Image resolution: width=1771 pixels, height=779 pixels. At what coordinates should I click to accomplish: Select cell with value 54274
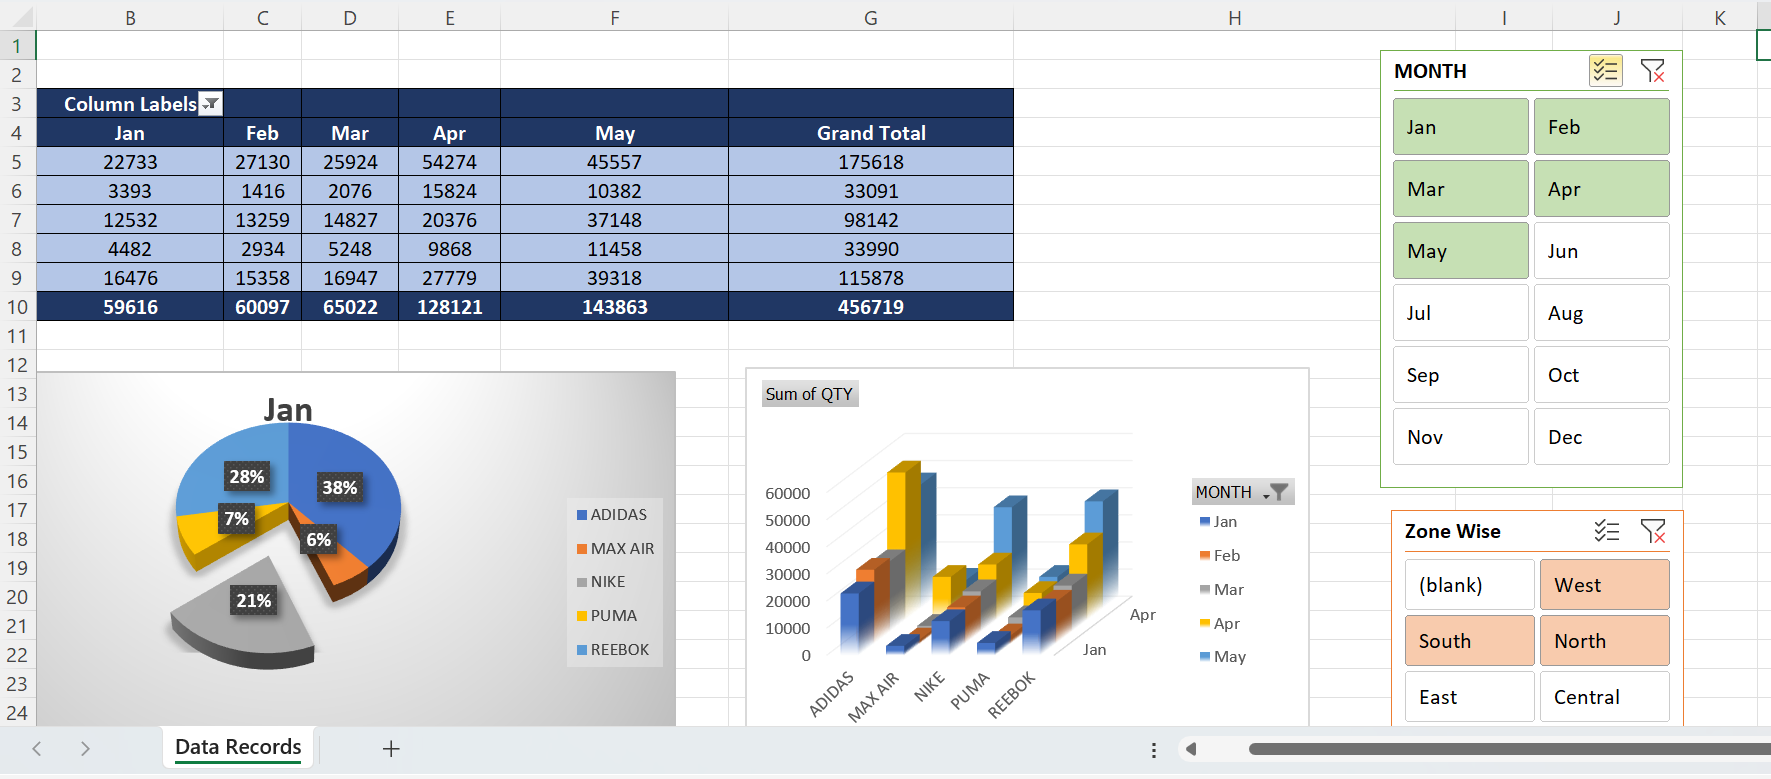click(450, 162)
